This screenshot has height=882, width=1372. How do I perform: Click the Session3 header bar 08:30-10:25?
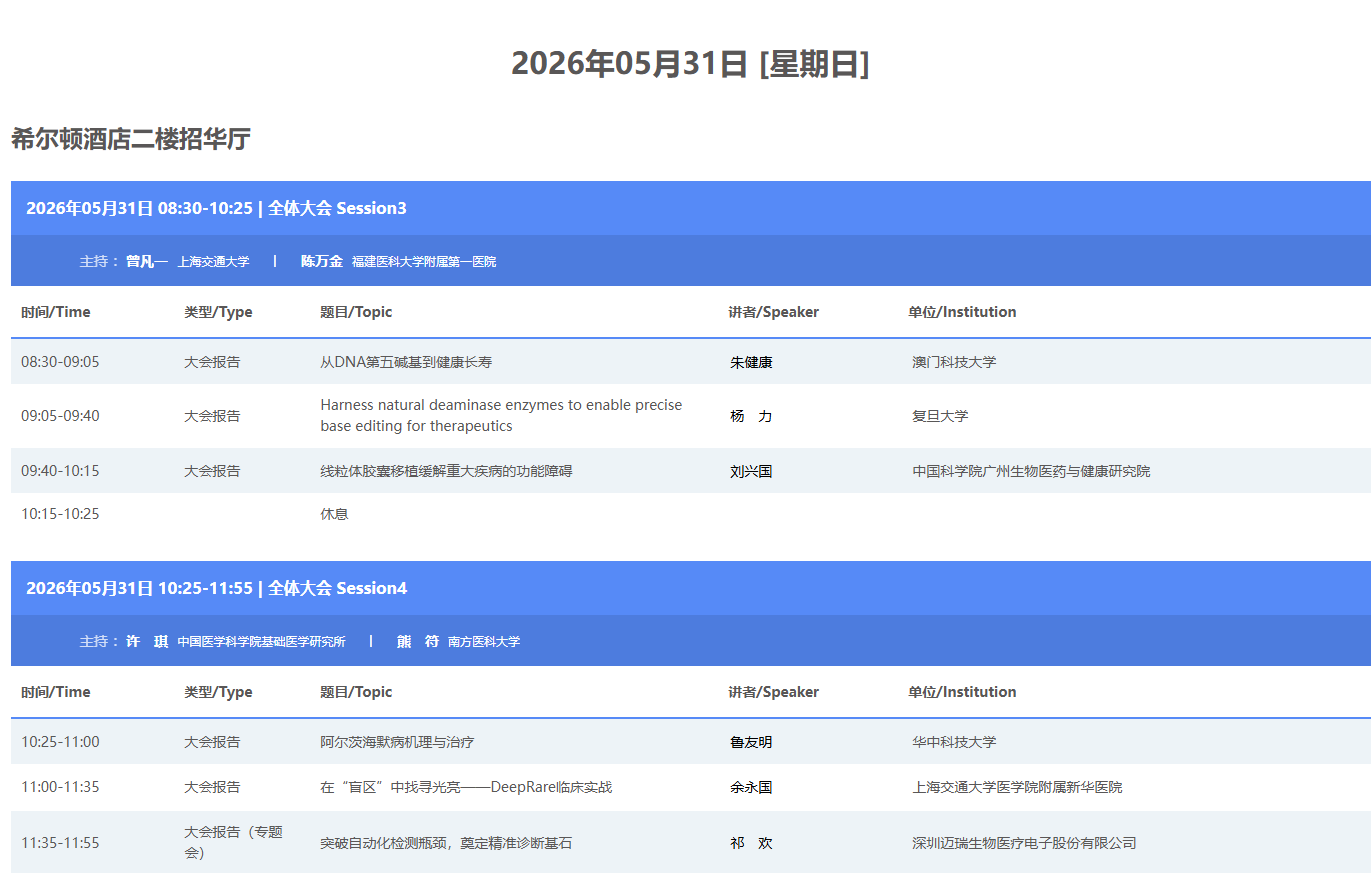point(691,208)
